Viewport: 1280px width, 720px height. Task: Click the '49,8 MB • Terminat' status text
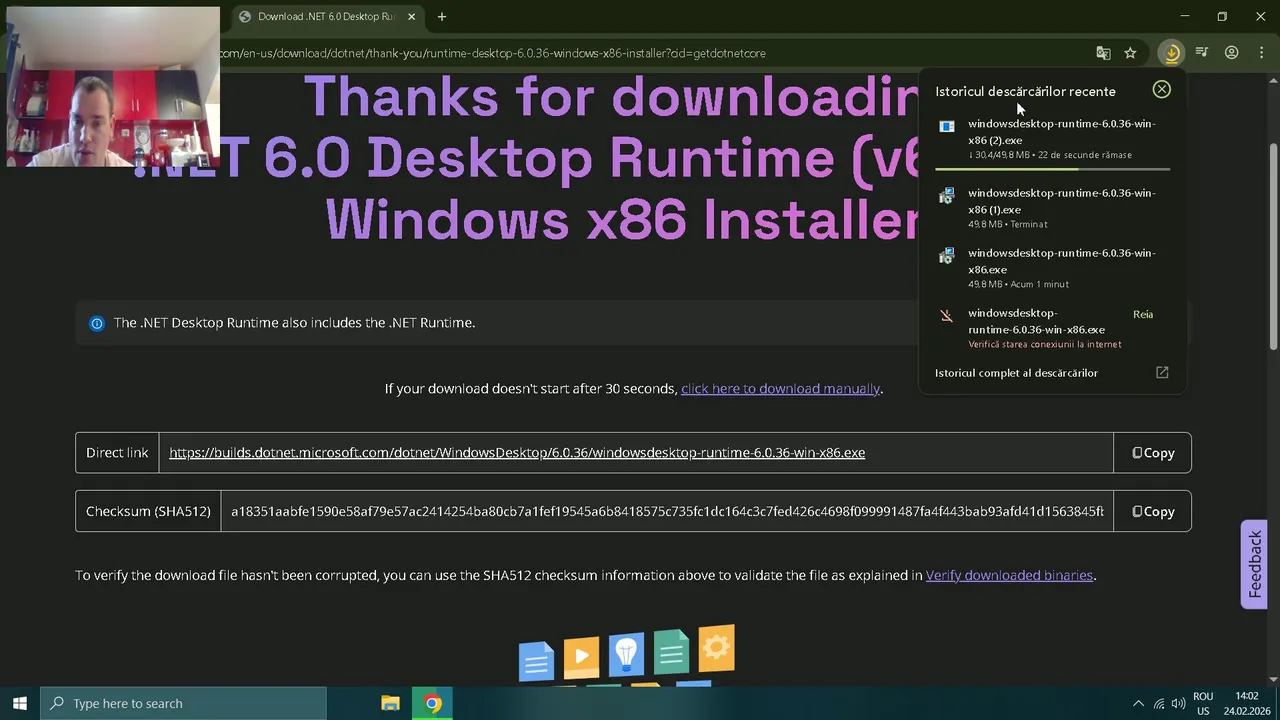(1008, 224)
